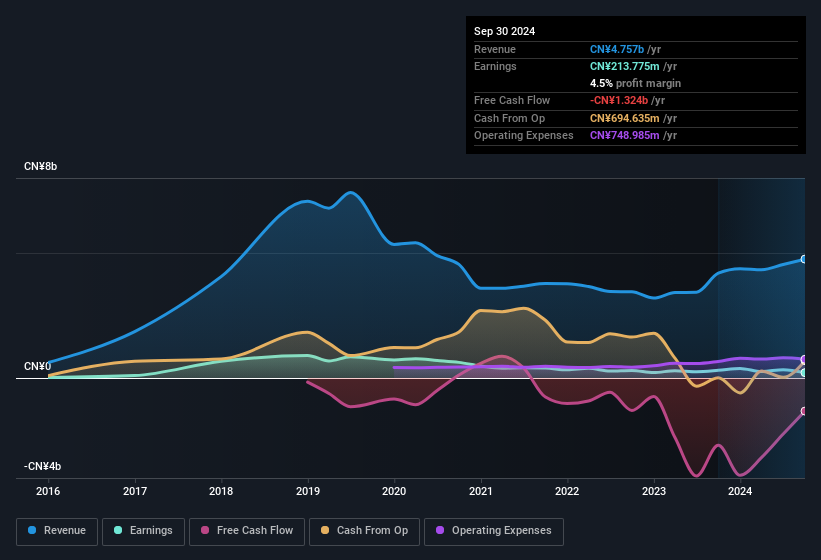821x560 pixels.
Task: Click the CN¥0 y-axis label
Action: 38,366
